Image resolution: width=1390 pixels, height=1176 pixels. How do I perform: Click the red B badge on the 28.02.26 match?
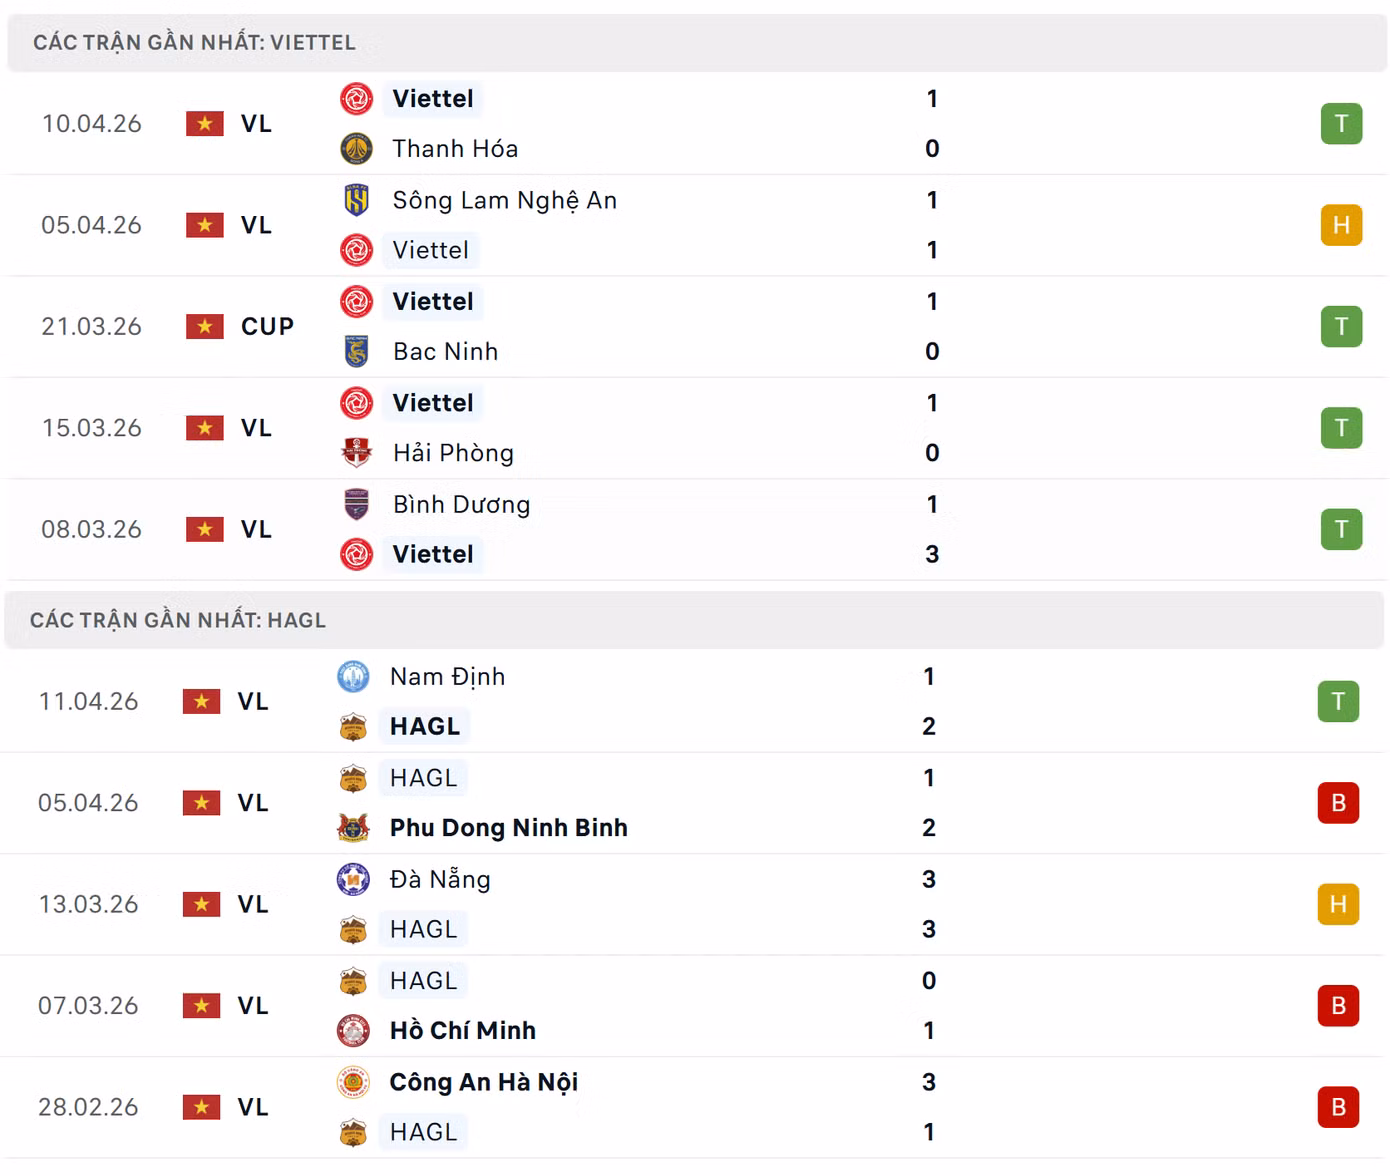(1338, 1107)
